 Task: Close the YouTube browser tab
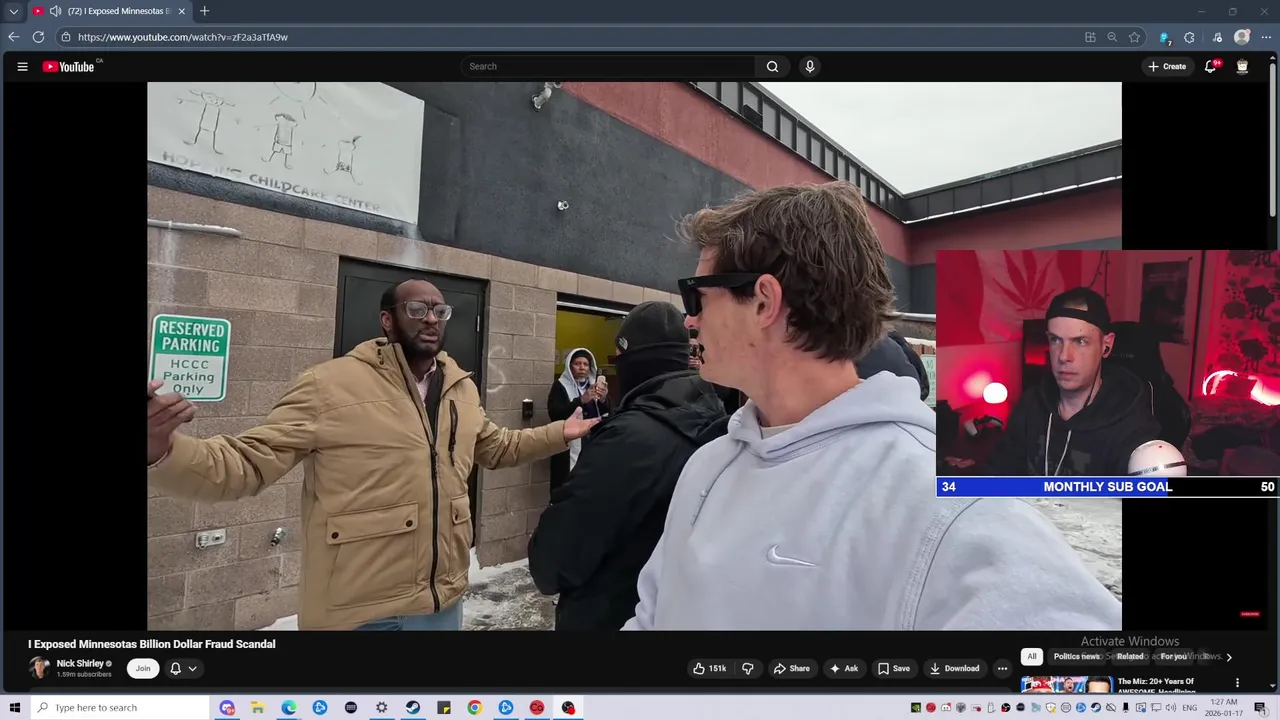pos(181,11)
